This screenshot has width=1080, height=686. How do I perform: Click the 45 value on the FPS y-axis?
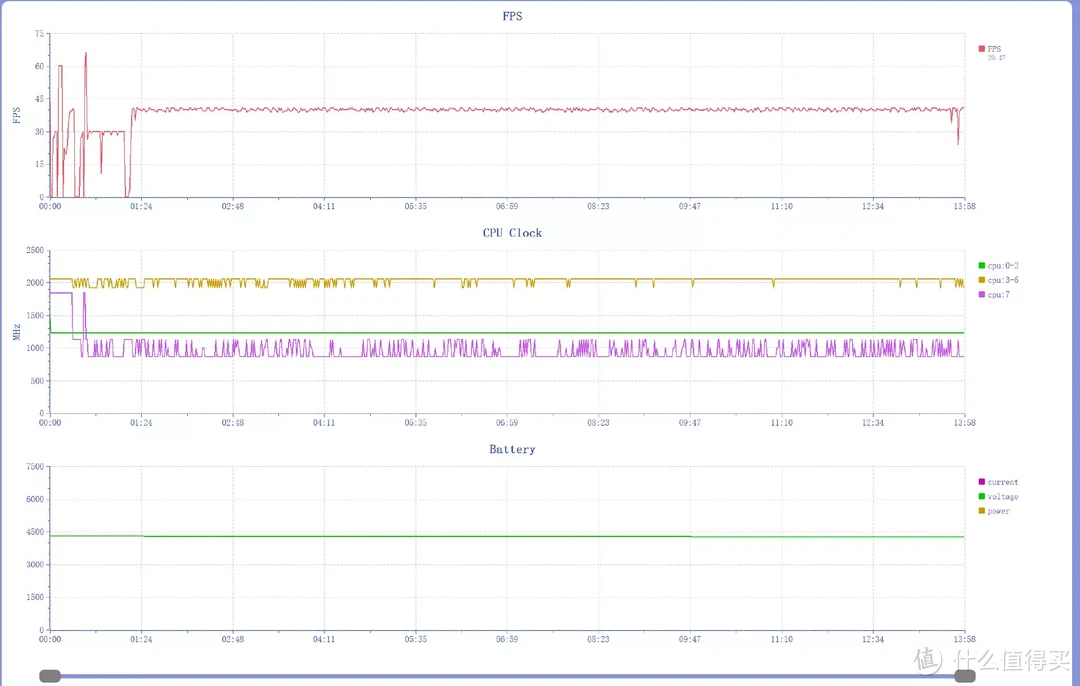coord(39,98)
